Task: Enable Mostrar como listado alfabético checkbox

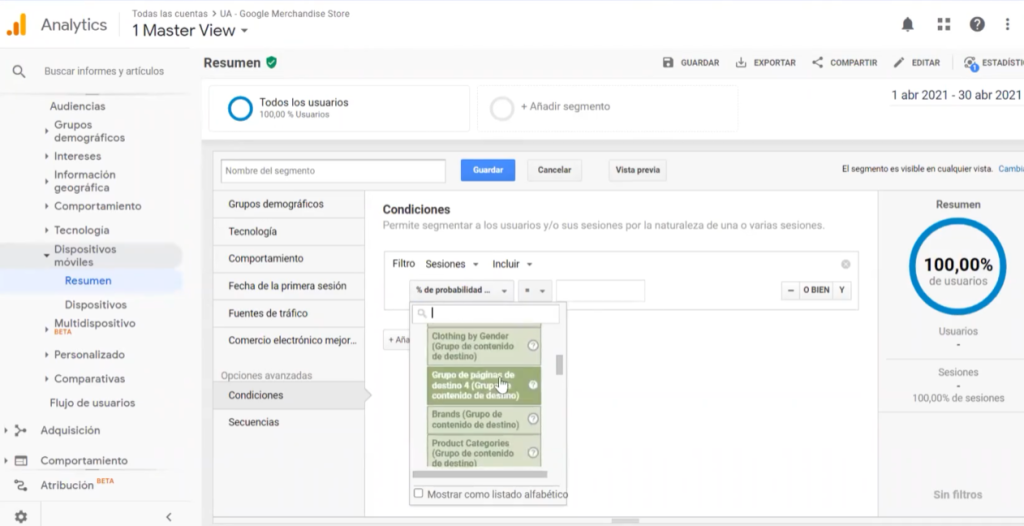Action: (418, 494)
